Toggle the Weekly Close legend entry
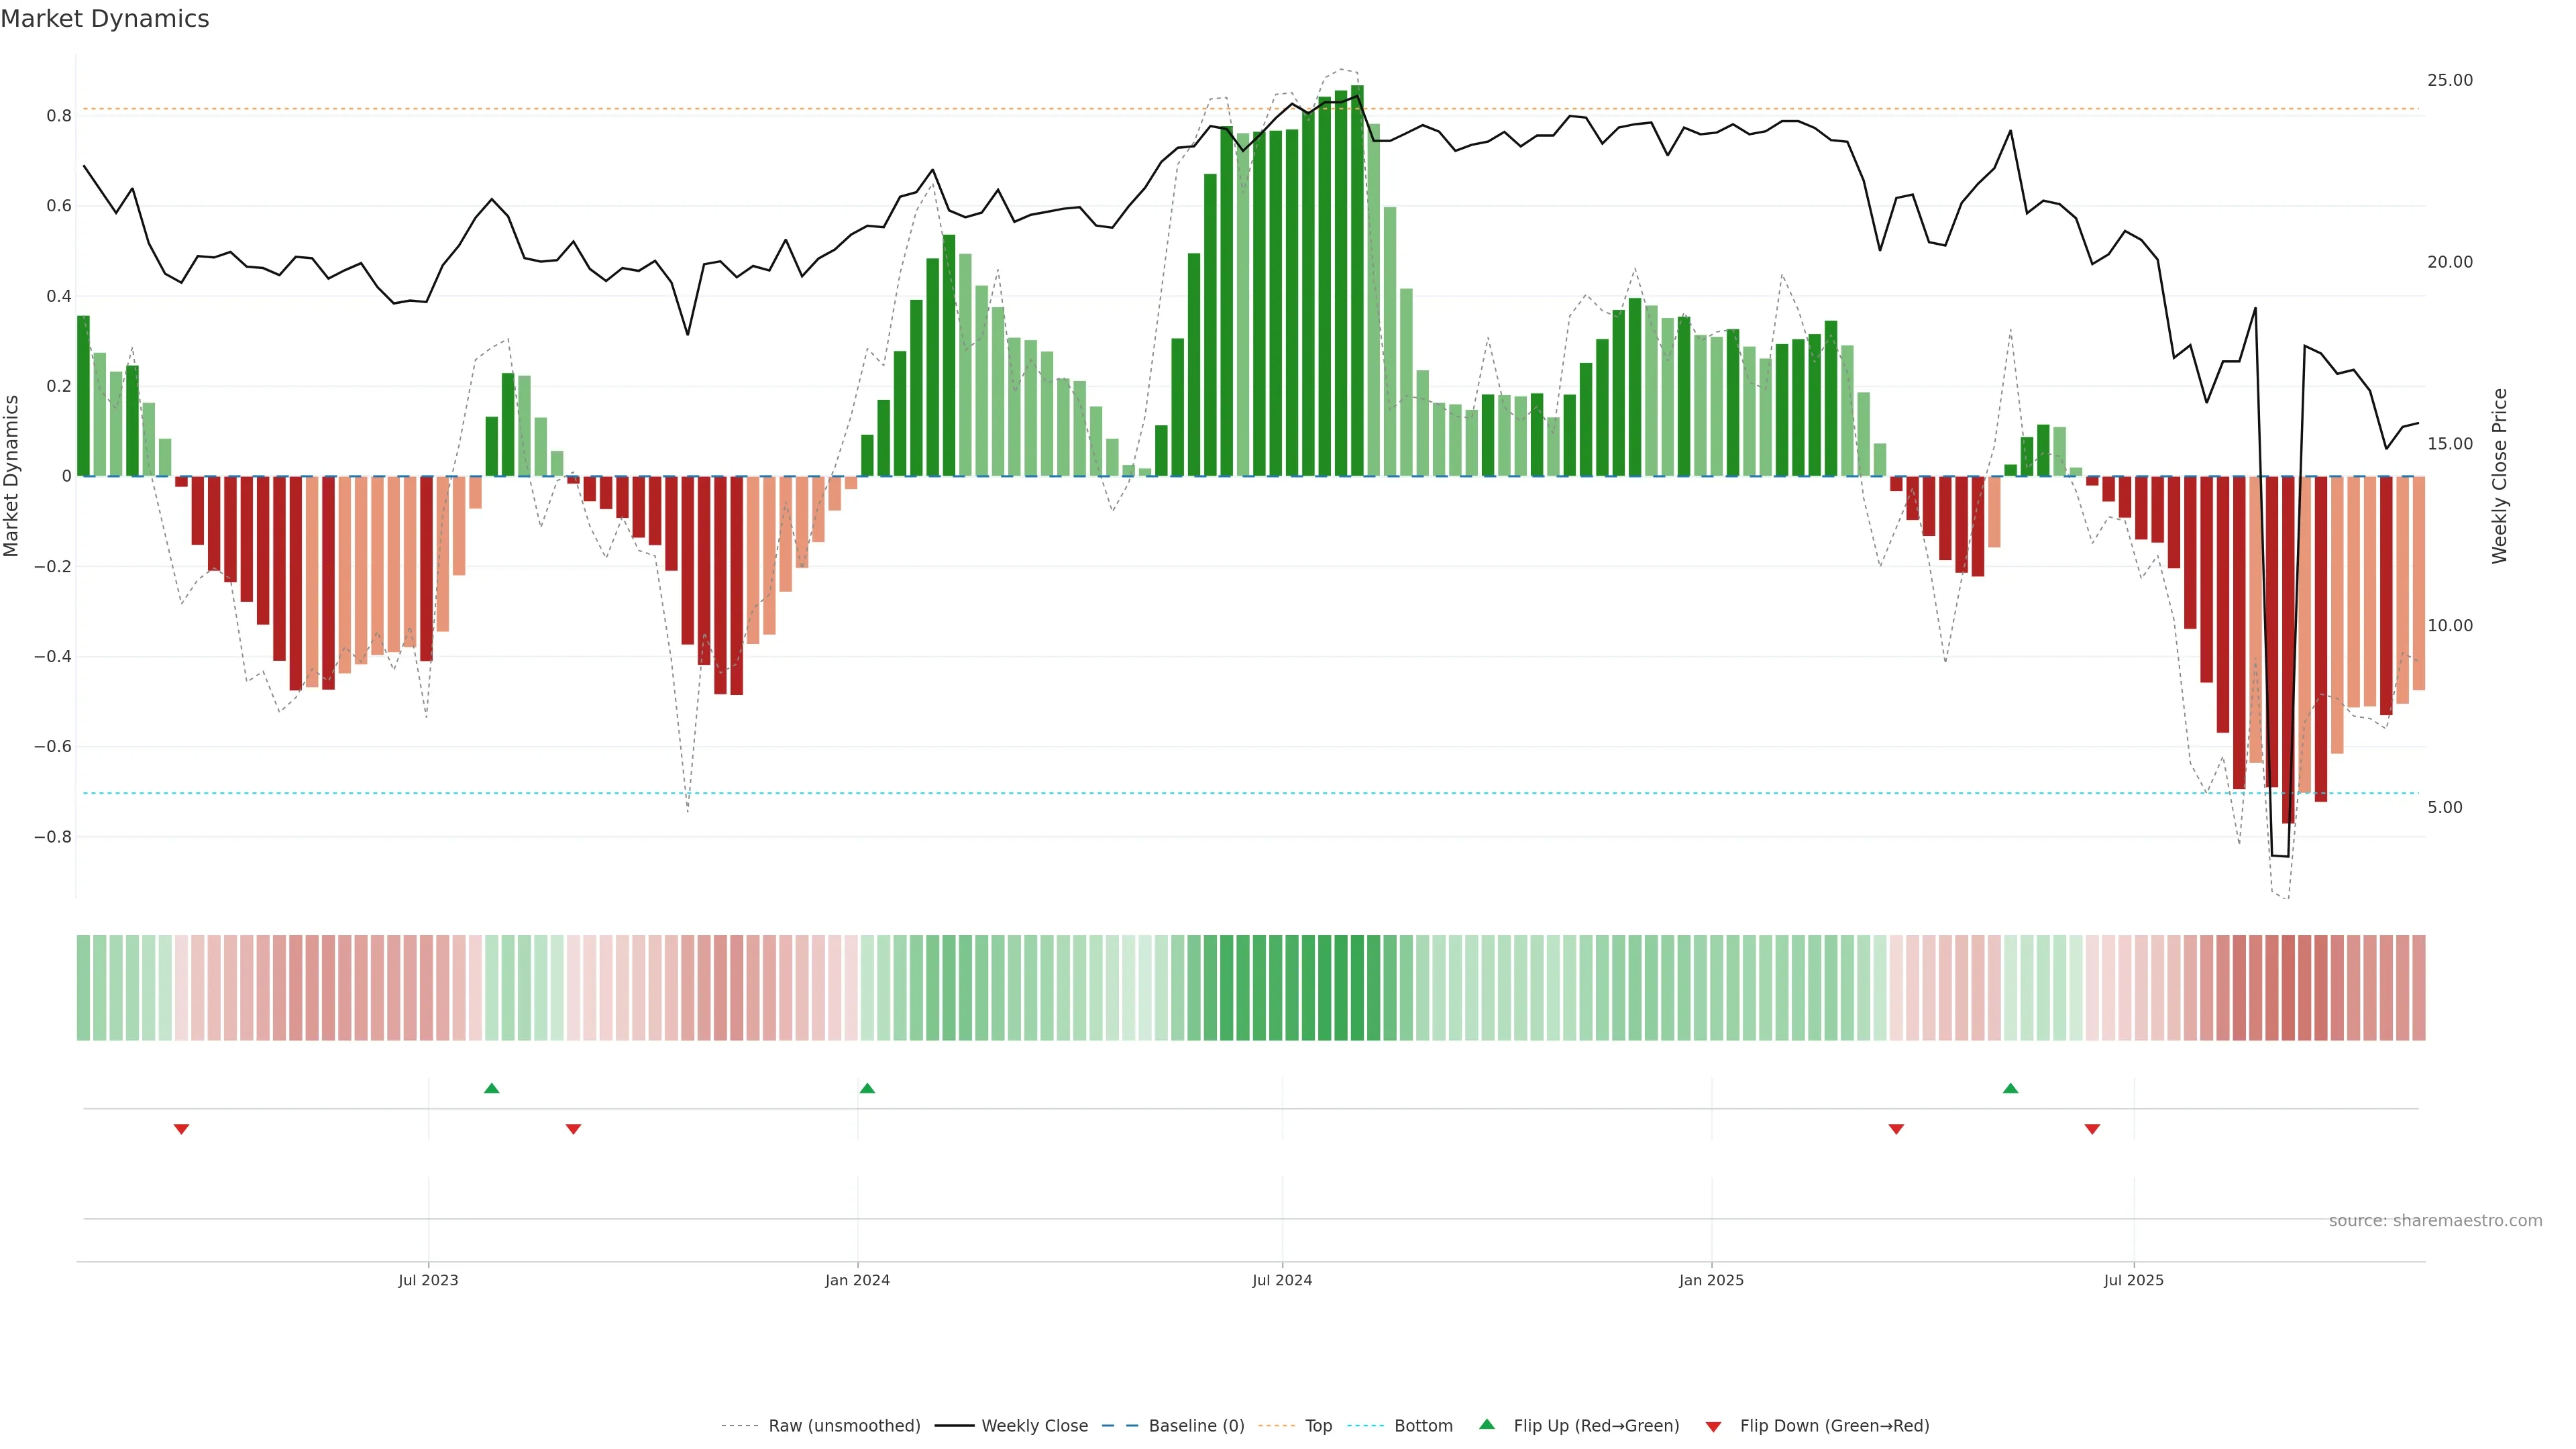2576x1449 pixels. tap(1034, 1426)
